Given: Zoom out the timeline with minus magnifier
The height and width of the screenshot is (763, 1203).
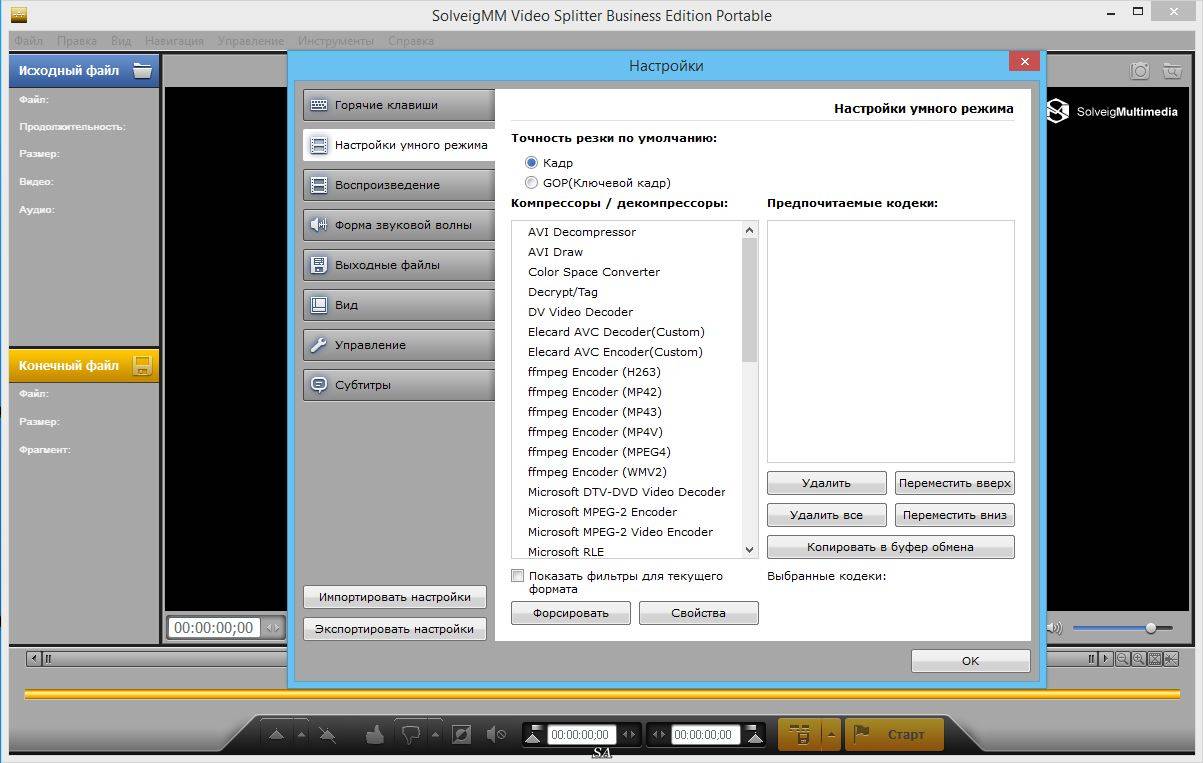Looking at the screenshot, I should [1123, 659].
